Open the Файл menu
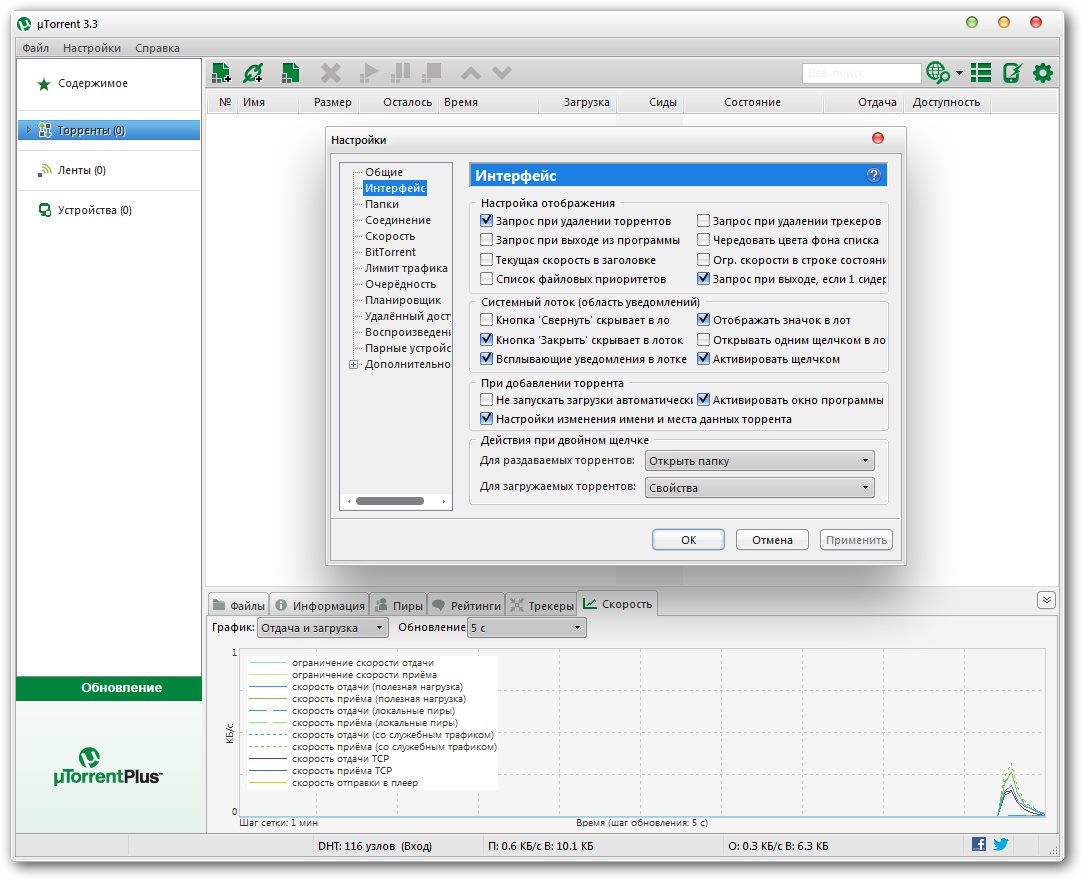1083x880 pixels. 36,48
